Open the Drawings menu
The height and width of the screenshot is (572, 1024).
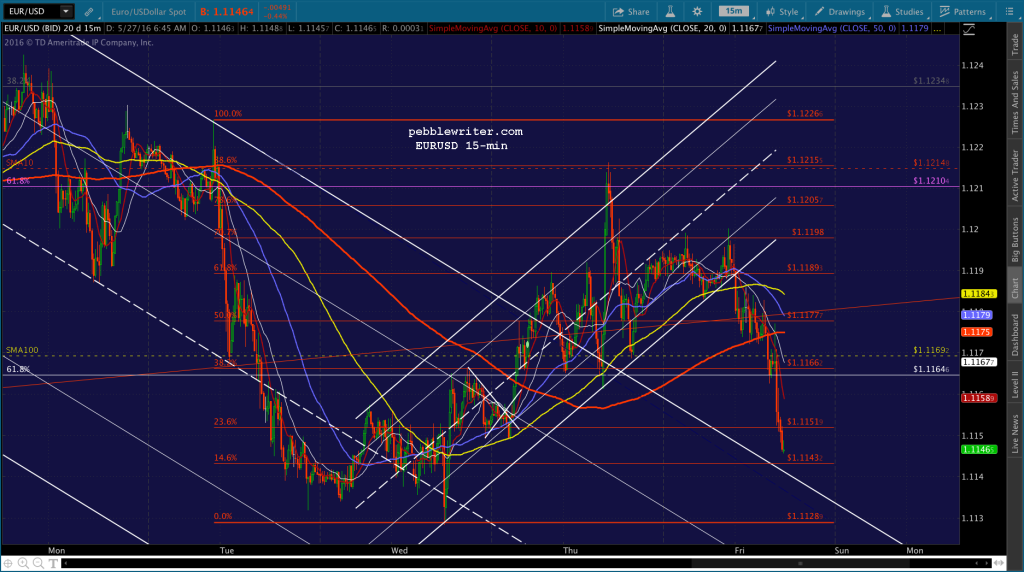click(840, 12)
